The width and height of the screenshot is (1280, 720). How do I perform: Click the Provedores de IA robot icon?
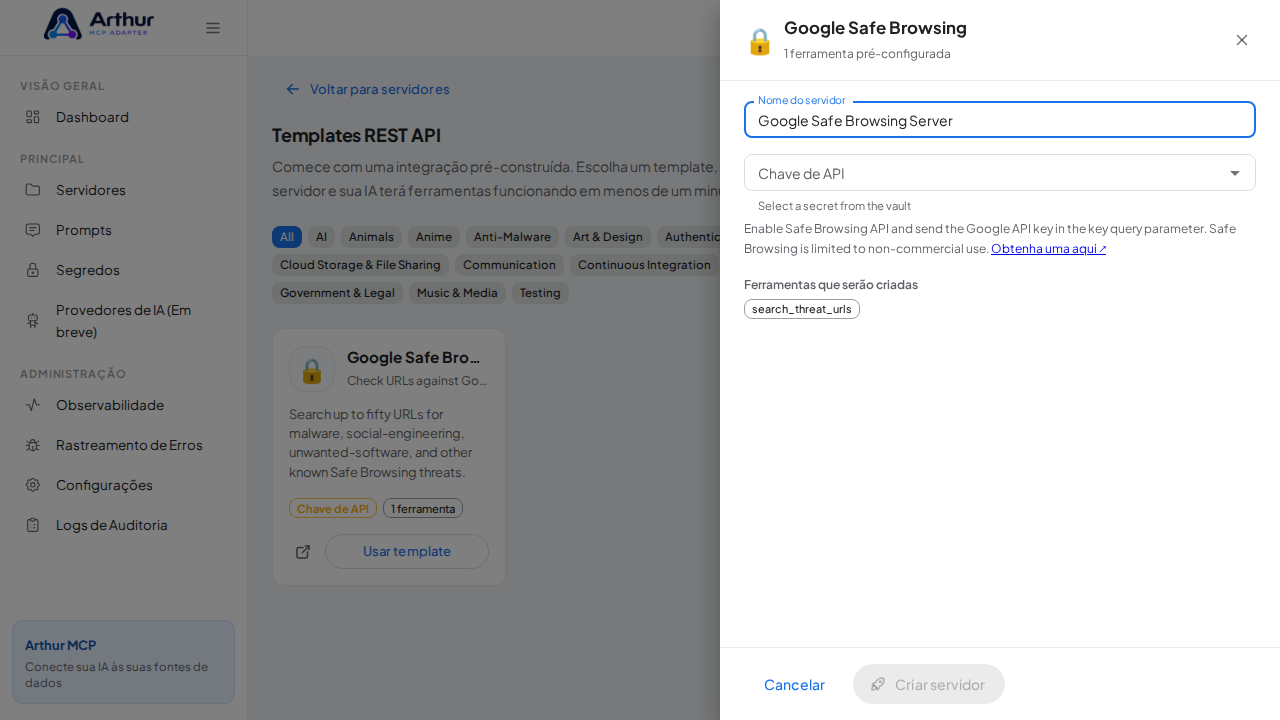pyautogui.click(x=33, y=321)
